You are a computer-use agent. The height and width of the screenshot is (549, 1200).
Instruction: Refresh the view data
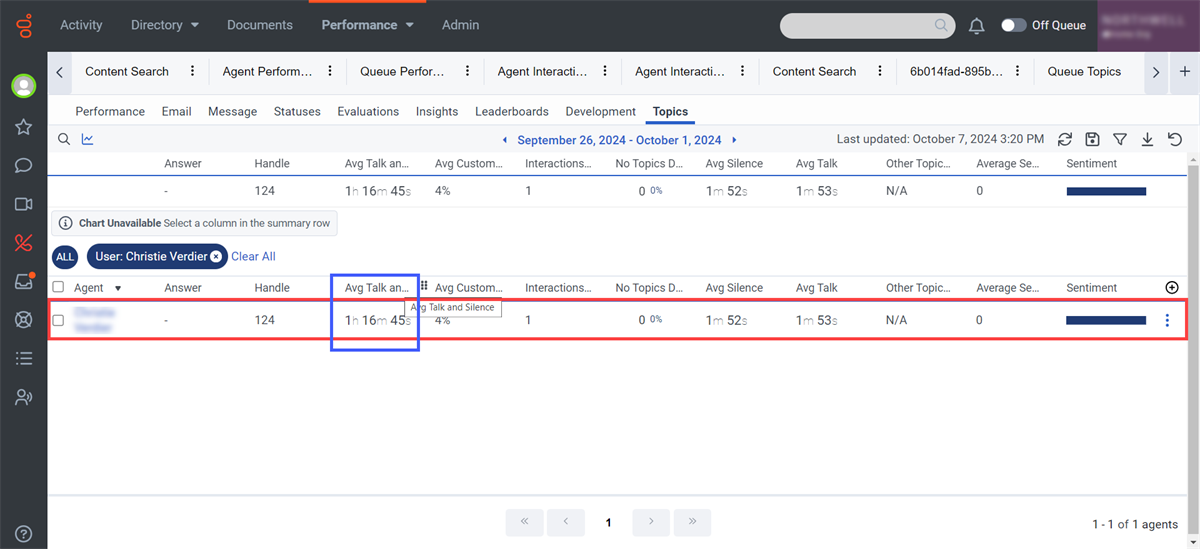[x=1065, y=140]
